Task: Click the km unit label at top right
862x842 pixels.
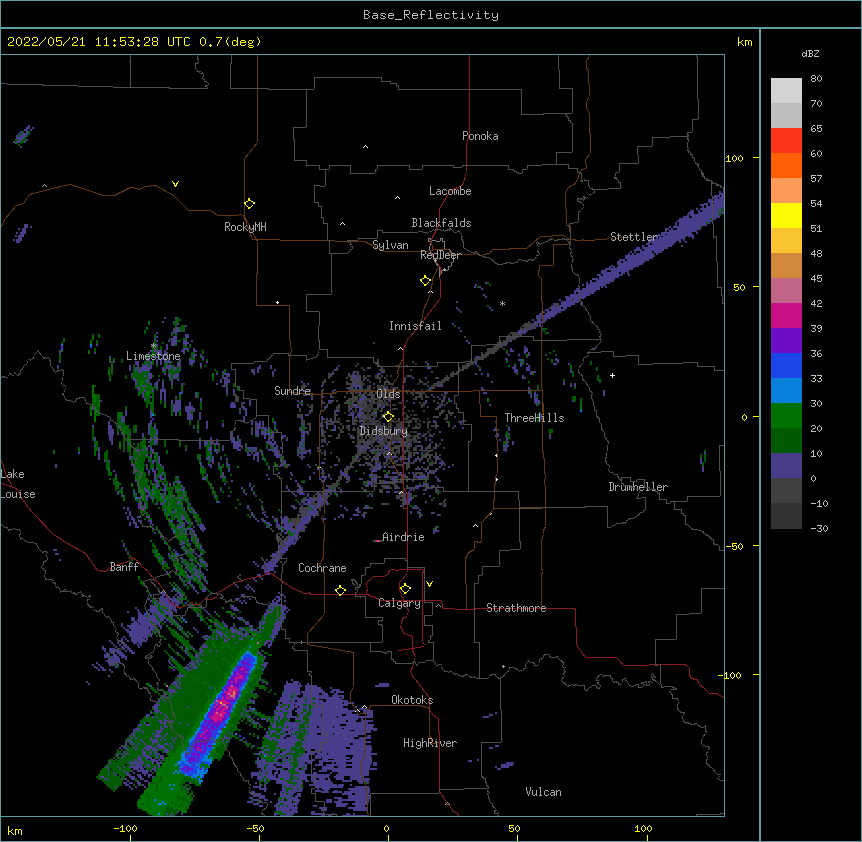Action: coord(744,42)
